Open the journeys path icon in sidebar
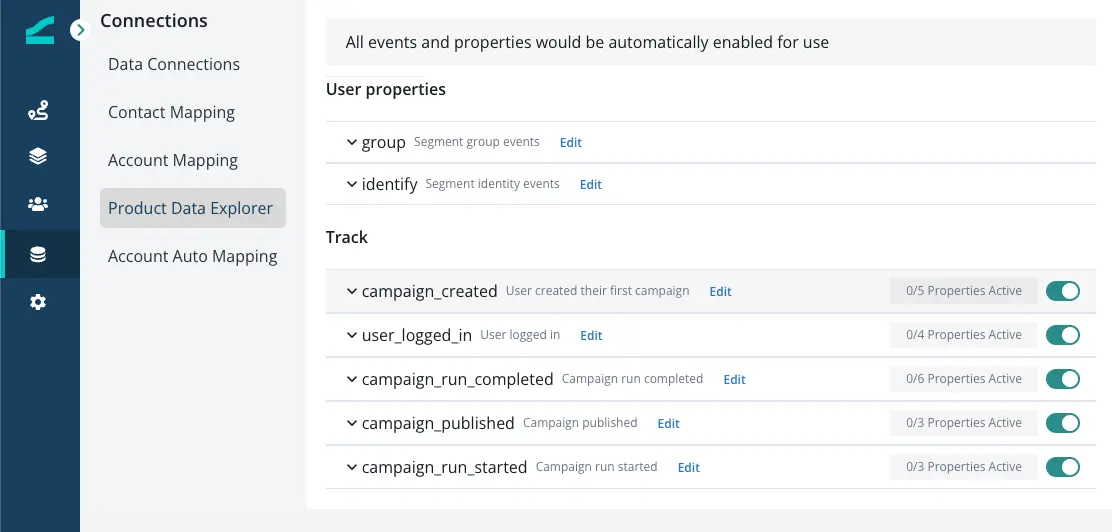Screen dimensions: 1112x532 pos(38,111)
